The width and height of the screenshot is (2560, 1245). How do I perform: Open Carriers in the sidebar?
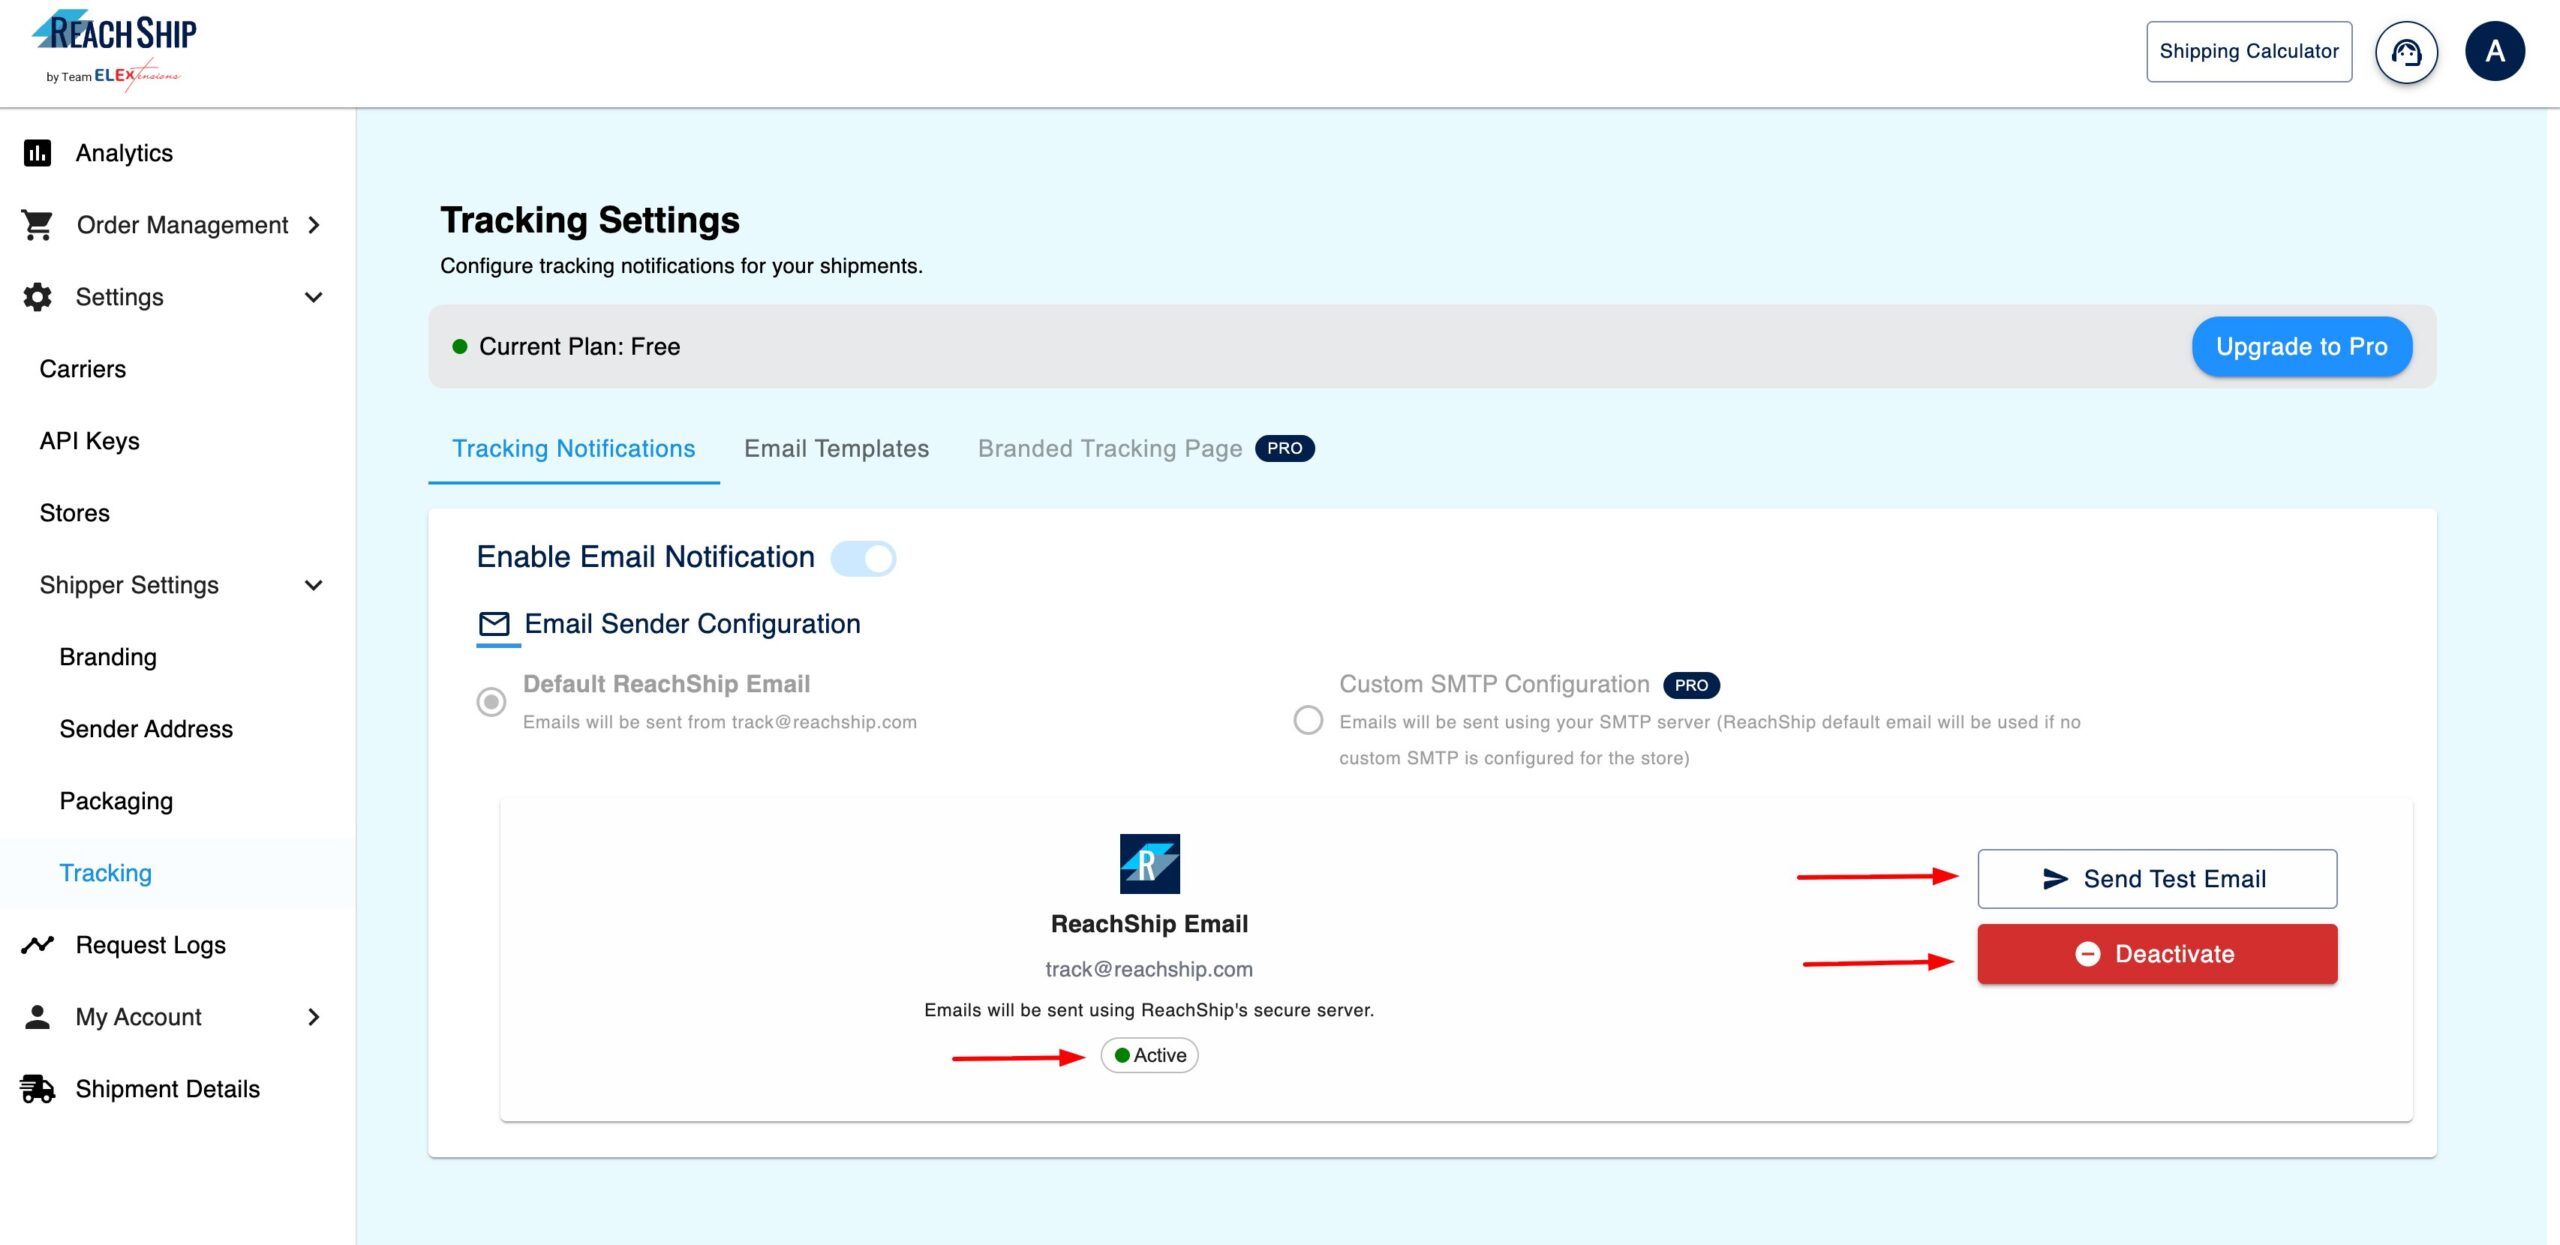pos(83,369)
